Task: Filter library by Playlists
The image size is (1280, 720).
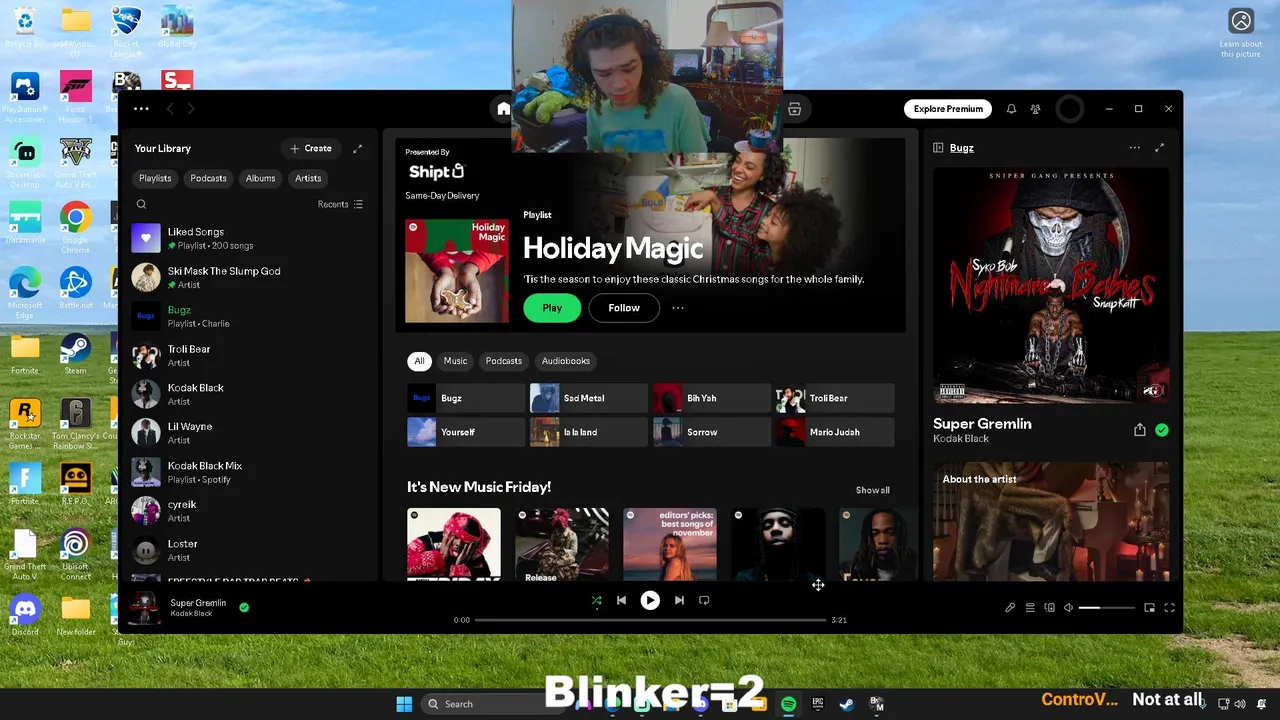Action: (x=155, y=178)
